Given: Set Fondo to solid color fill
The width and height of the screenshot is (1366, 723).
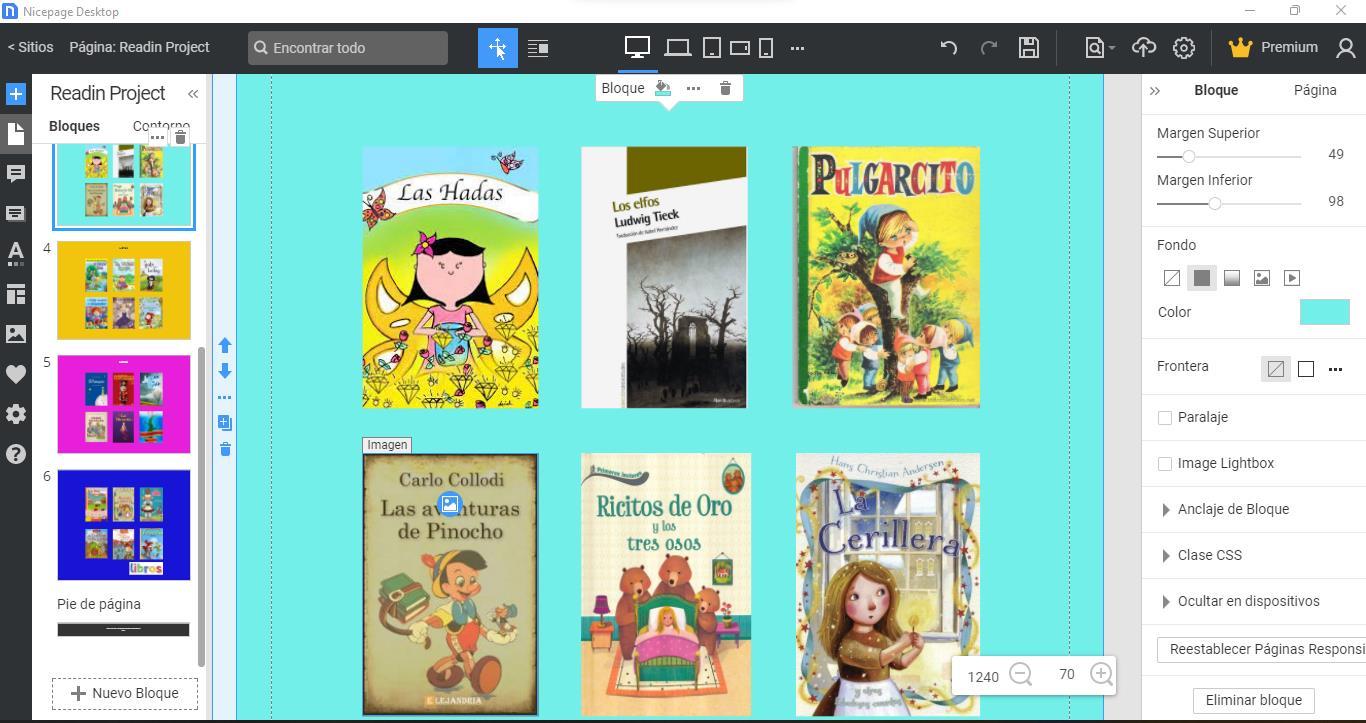Looking at the screenshot, I should pyautogui.click(x=1202, y=278).
